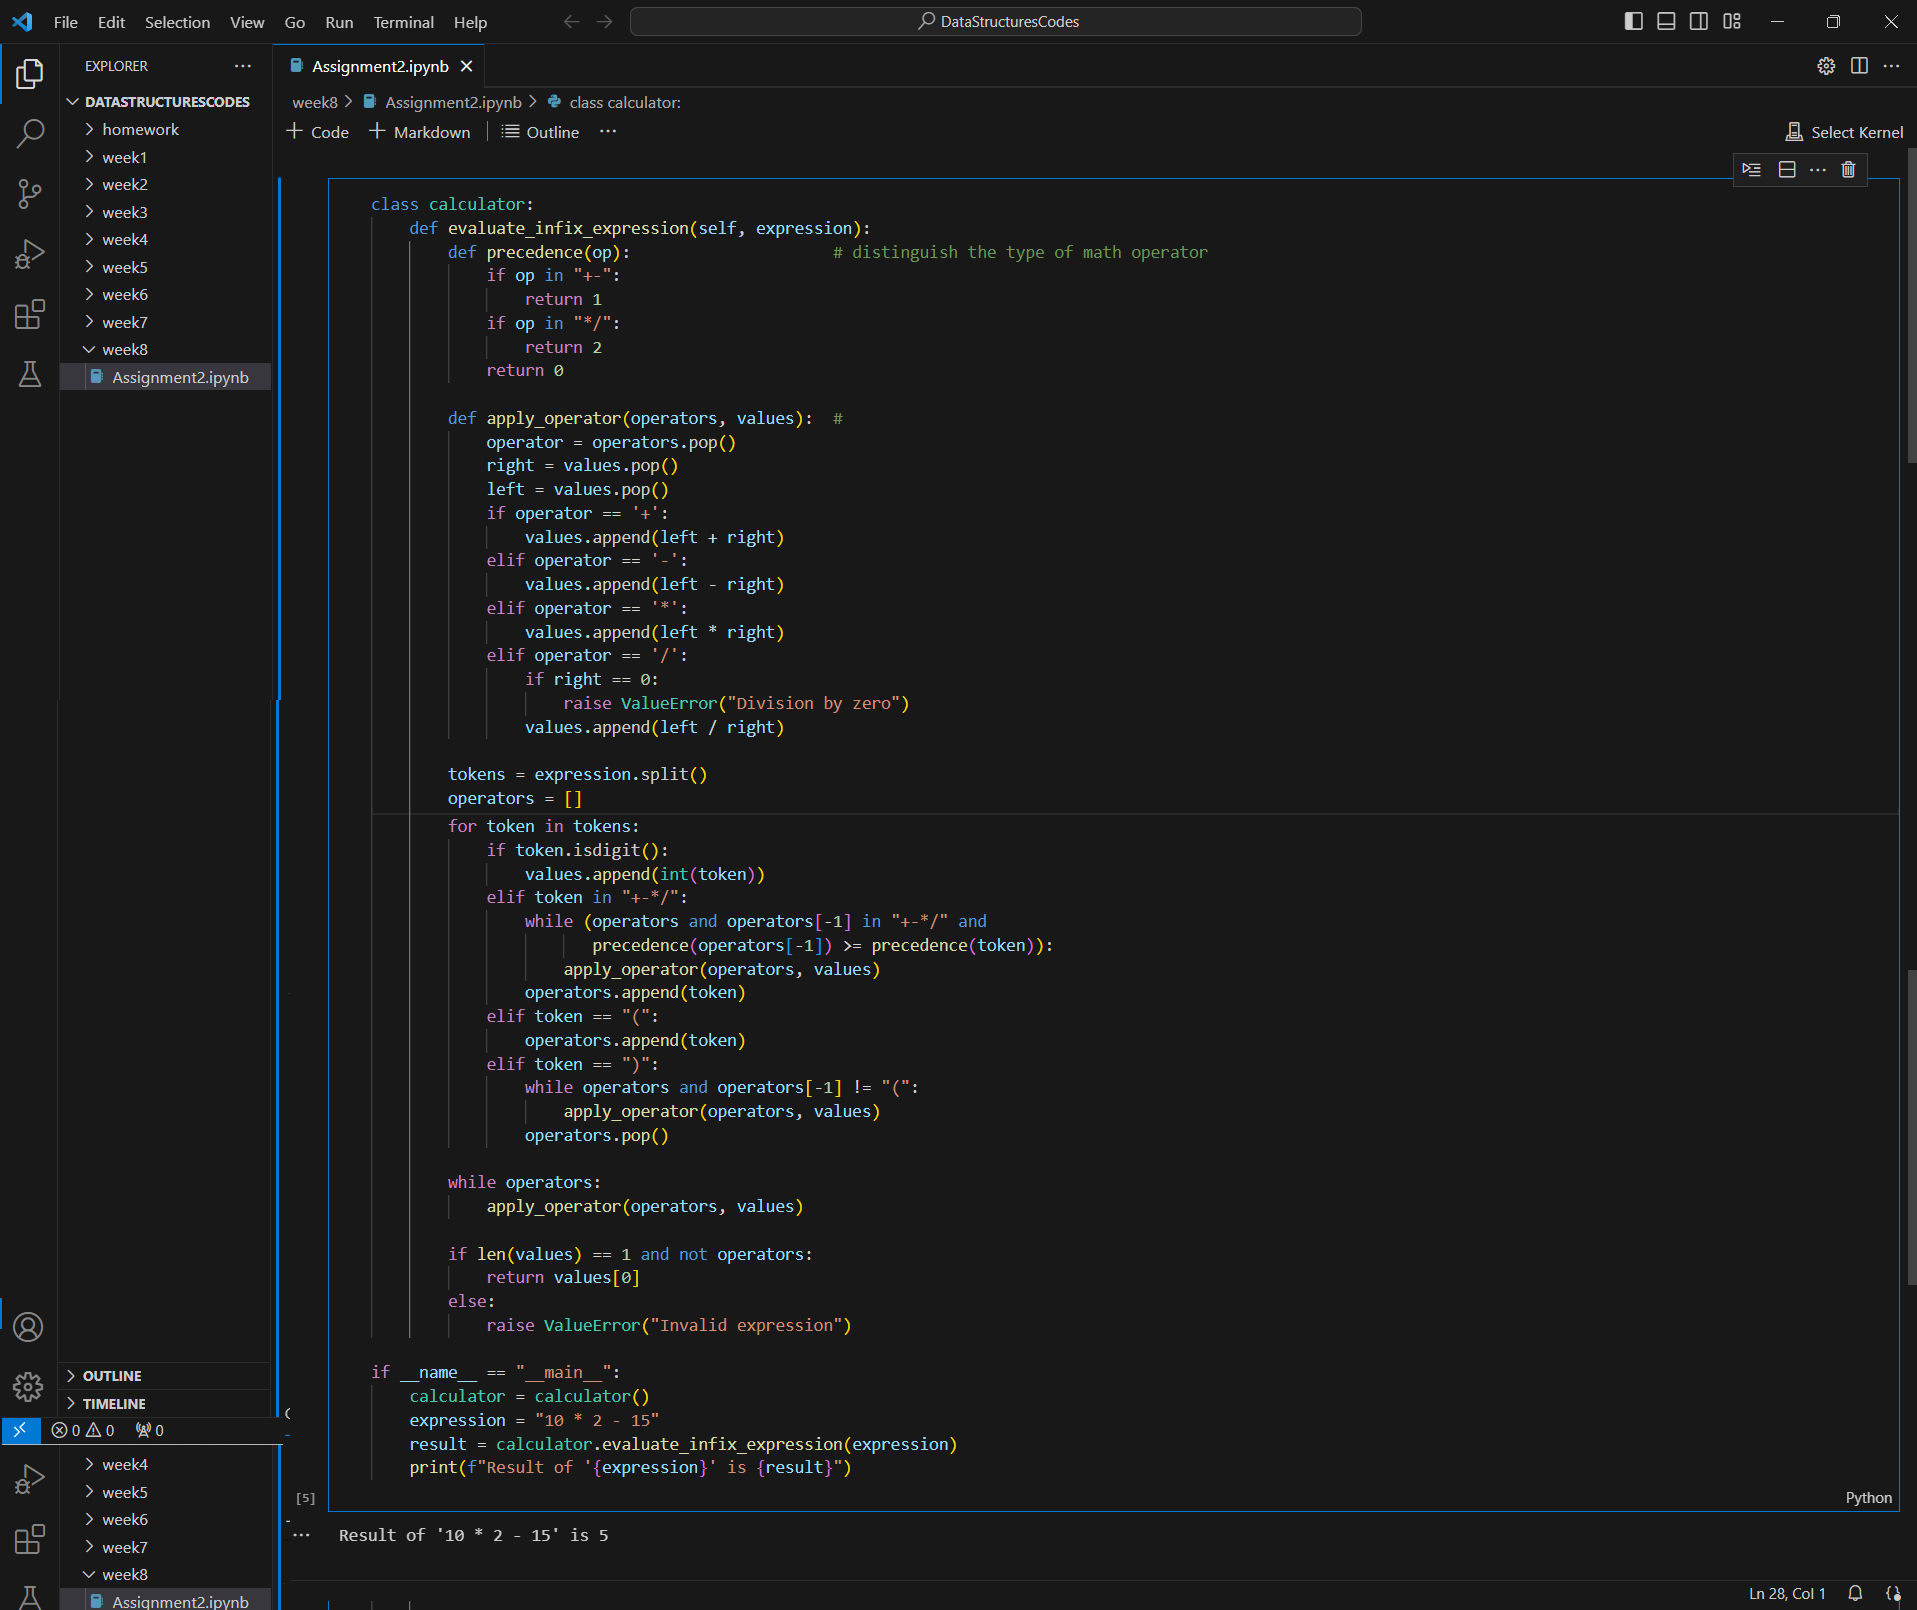Image resolution: width=1917 pixels, height=1610 pixels.
Task: Open the week8 breadcrumb dropdown
Action: [x=315, y=102]
